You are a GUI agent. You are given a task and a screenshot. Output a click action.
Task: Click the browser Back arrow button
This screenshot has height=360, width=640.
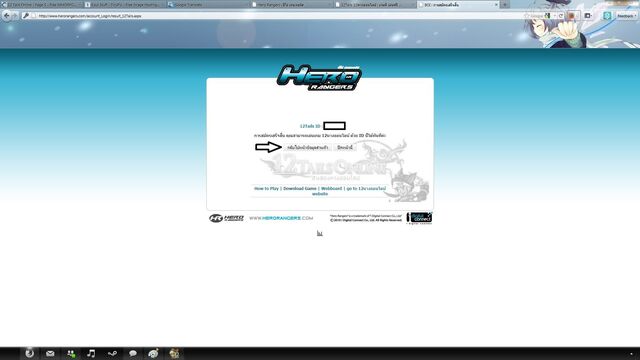click(x=7, y=16)
